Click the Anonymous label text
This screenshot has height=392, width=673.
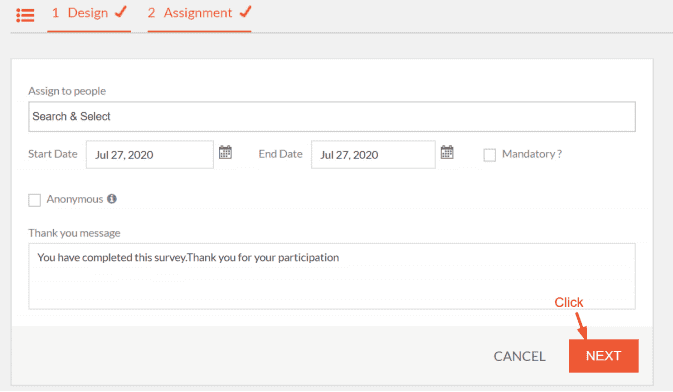pos(75,199)
